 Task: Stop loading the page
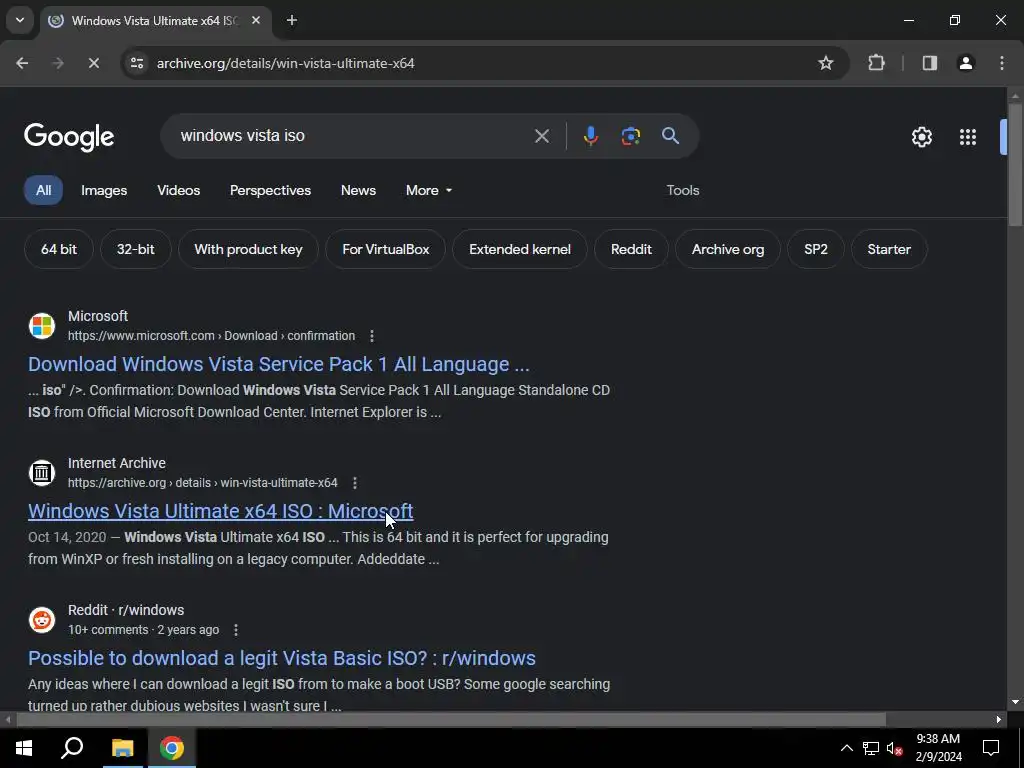93,63
